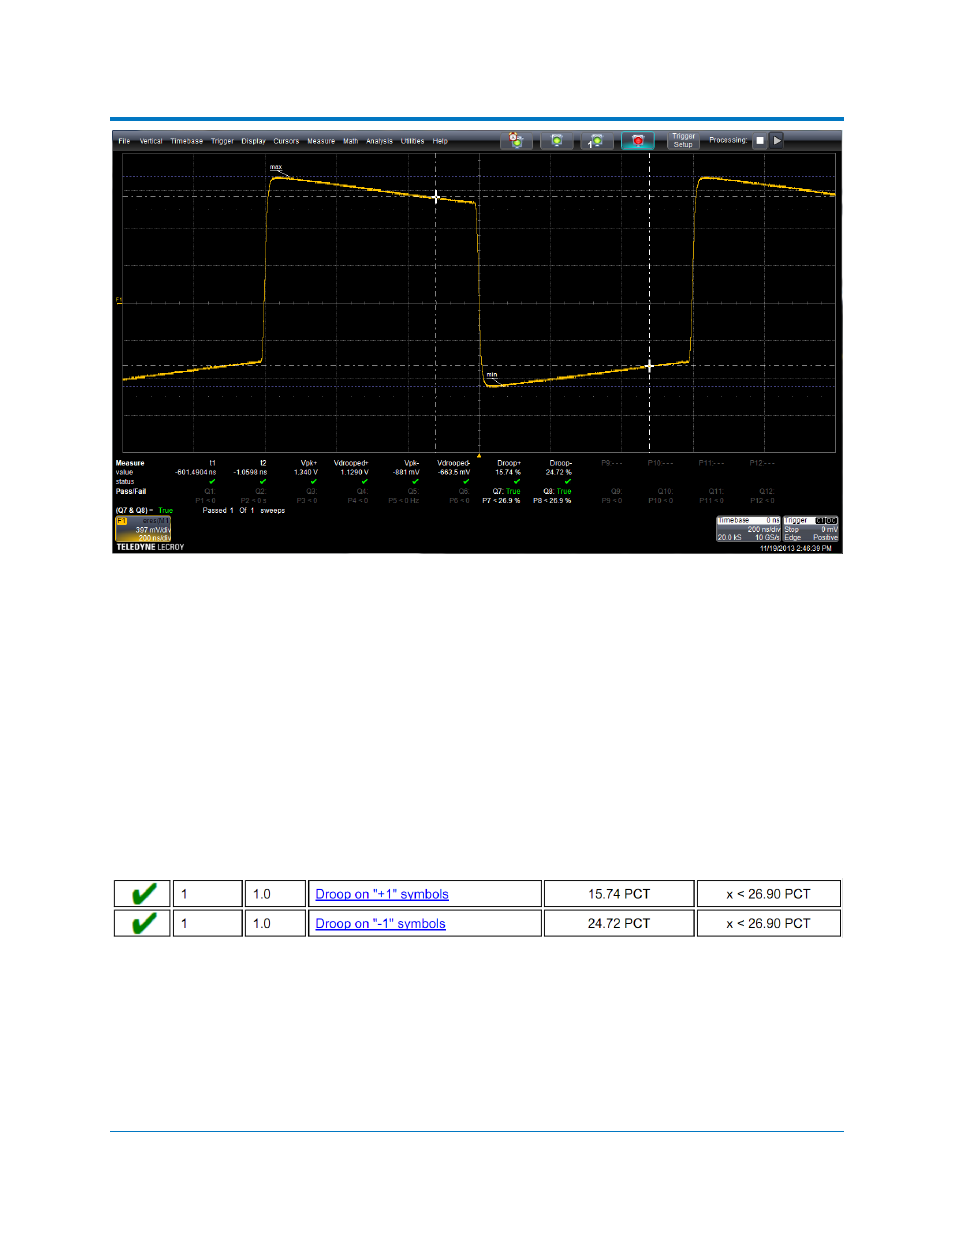Click the Q7 True pass/fail result
This screenshot has height=1235, width=954.
tap(506, 491)
